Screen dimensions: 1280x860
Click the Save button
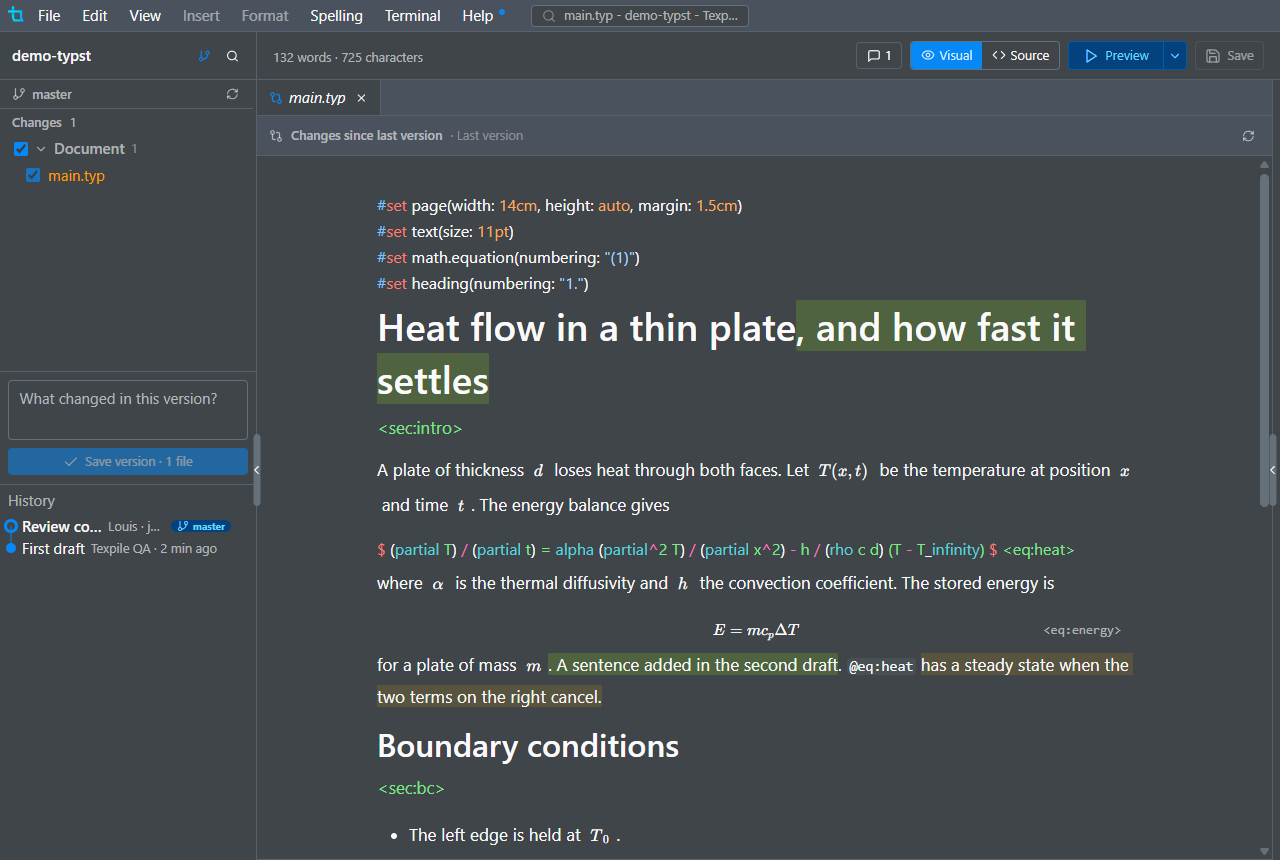coord(1230,56)
